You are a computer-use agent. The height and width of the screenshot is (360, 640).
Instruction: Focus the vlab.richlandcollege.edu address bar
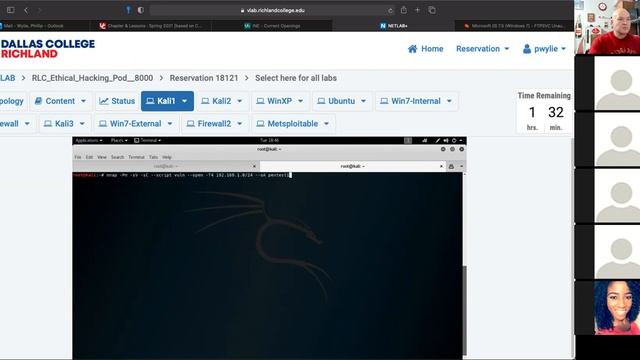click(273, 11)
